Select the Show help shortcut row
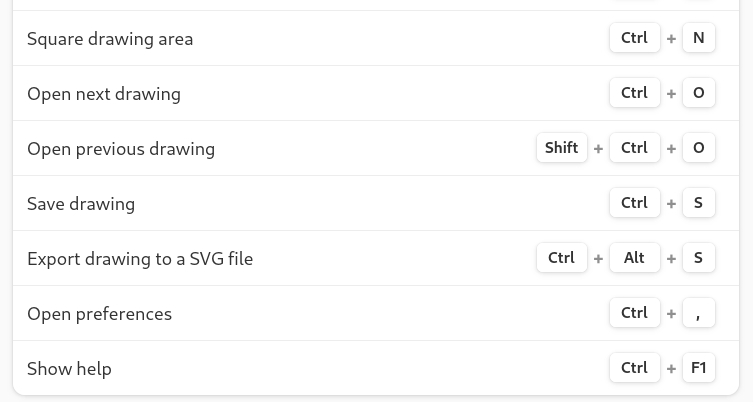The width and height of the screenshot is (753, 402). point(376,368)
